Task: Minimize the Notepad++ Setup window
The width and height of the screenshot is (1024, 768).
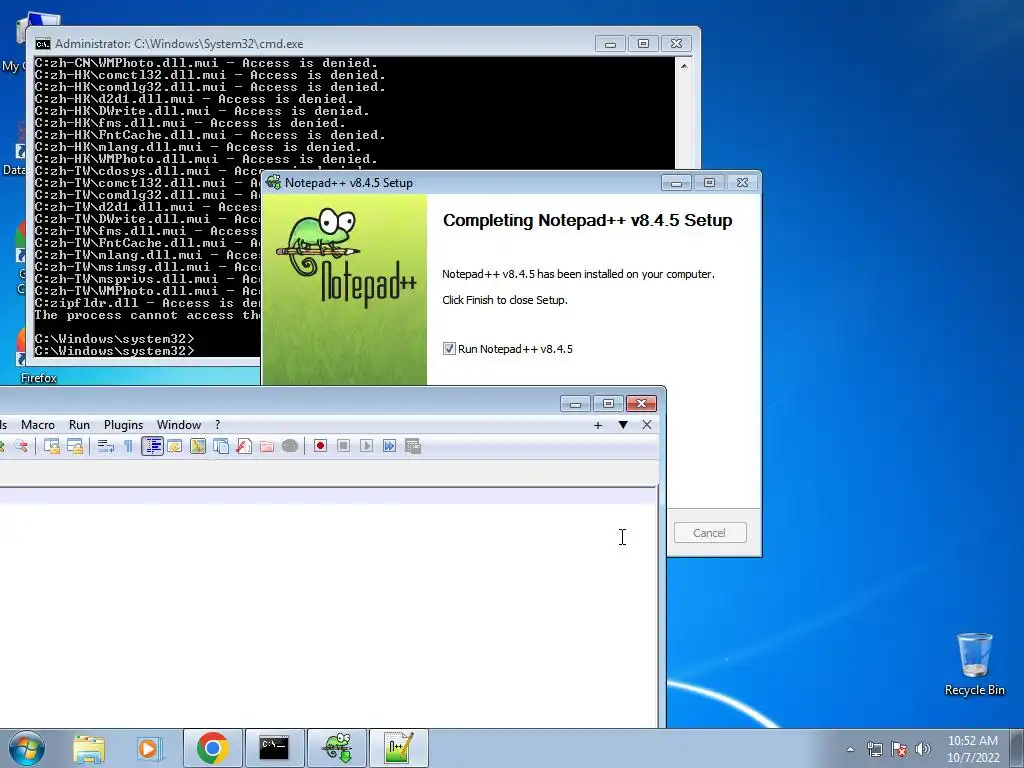Action: (x=676, y=183)
